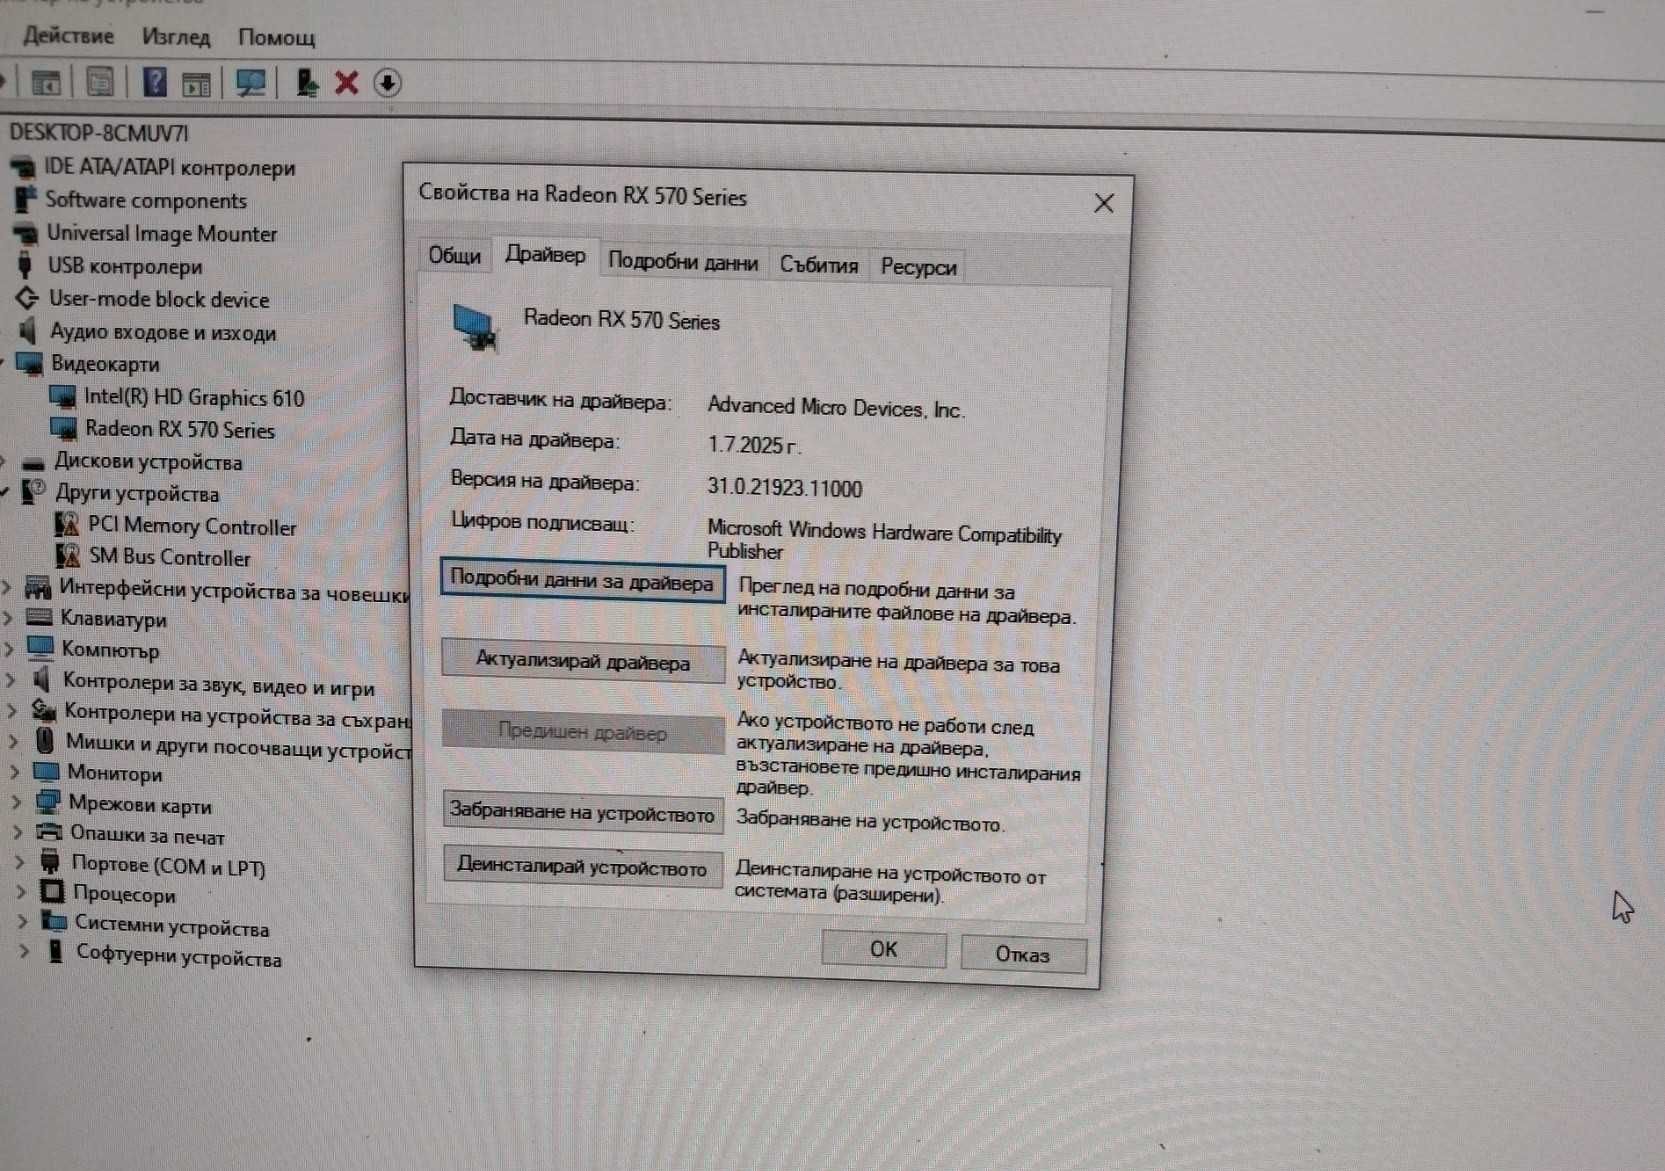
Task: Select IDE ATA/ATAPI контролери category
Action: point(169,167)
